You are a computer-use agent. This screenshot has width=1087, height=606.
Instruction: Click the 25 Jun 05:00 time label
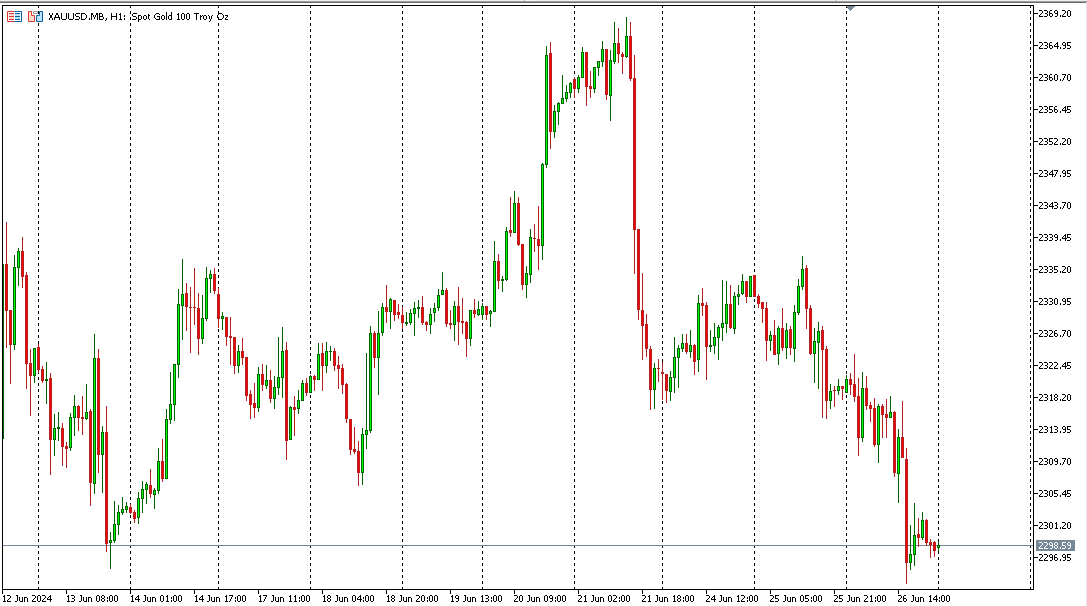[796, 598]
